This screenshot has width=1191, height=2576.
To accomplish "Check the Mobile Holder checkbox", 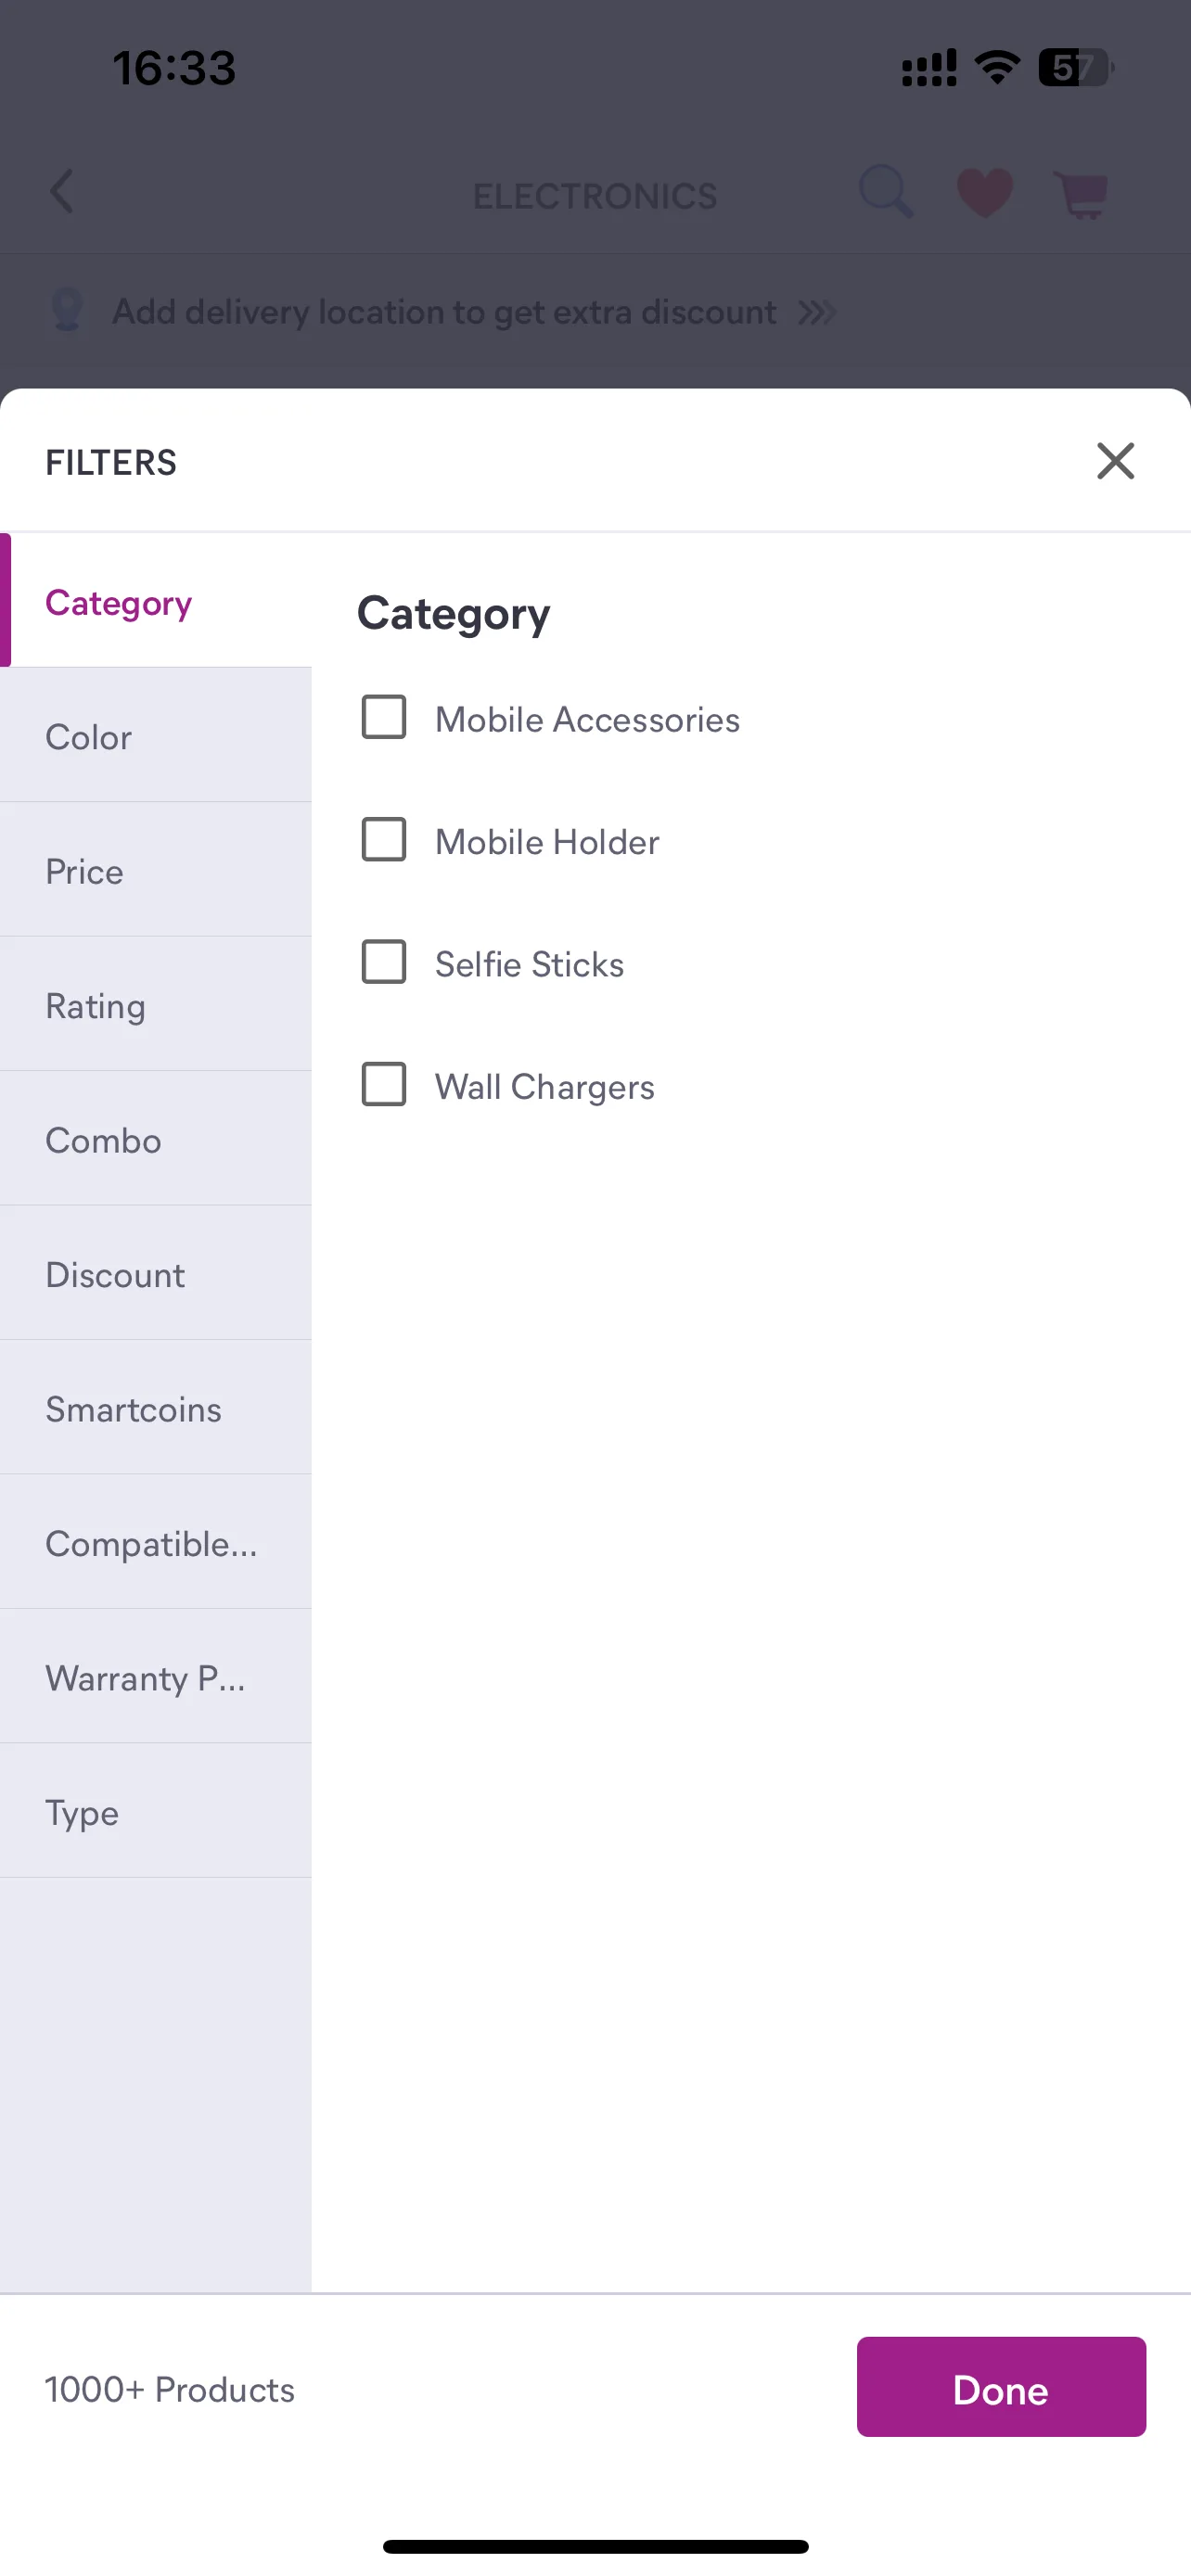I will (384, 840).
